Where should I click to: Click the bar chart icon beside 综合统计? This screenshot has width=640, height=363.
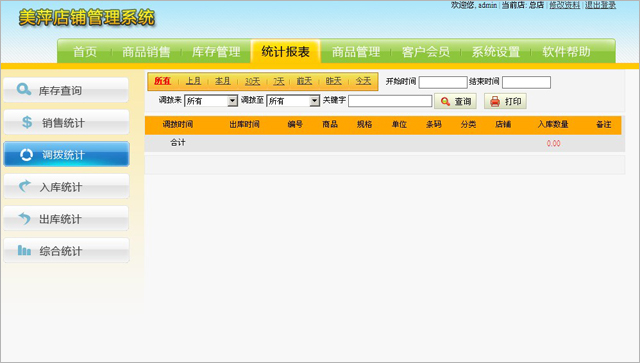[24, 250]
